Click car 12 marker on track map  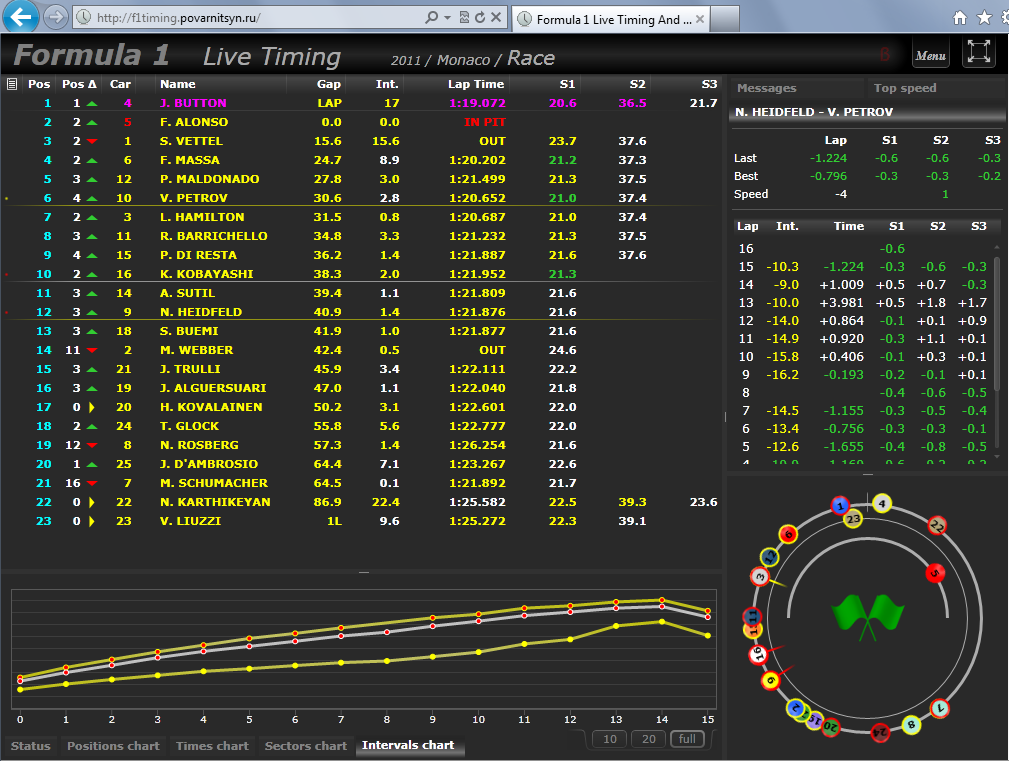click(770, 557)
